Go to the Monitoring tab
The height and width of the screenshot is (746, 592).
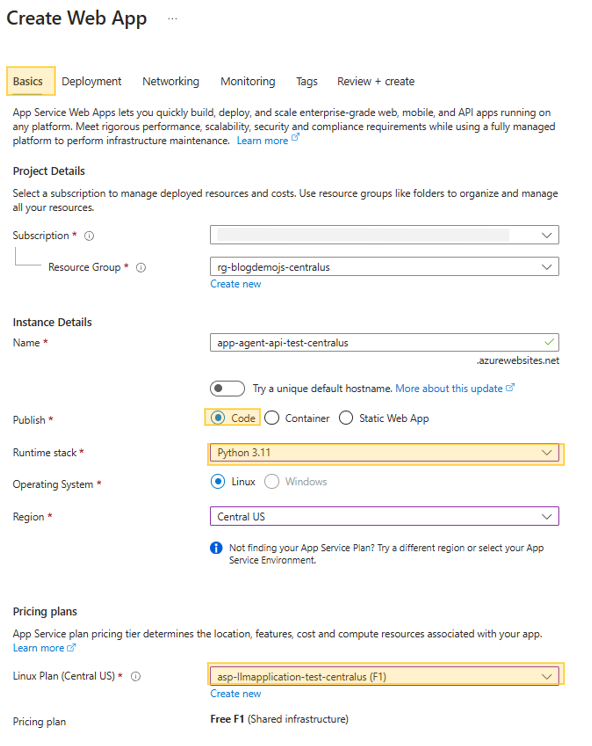[x=248, y=81]
